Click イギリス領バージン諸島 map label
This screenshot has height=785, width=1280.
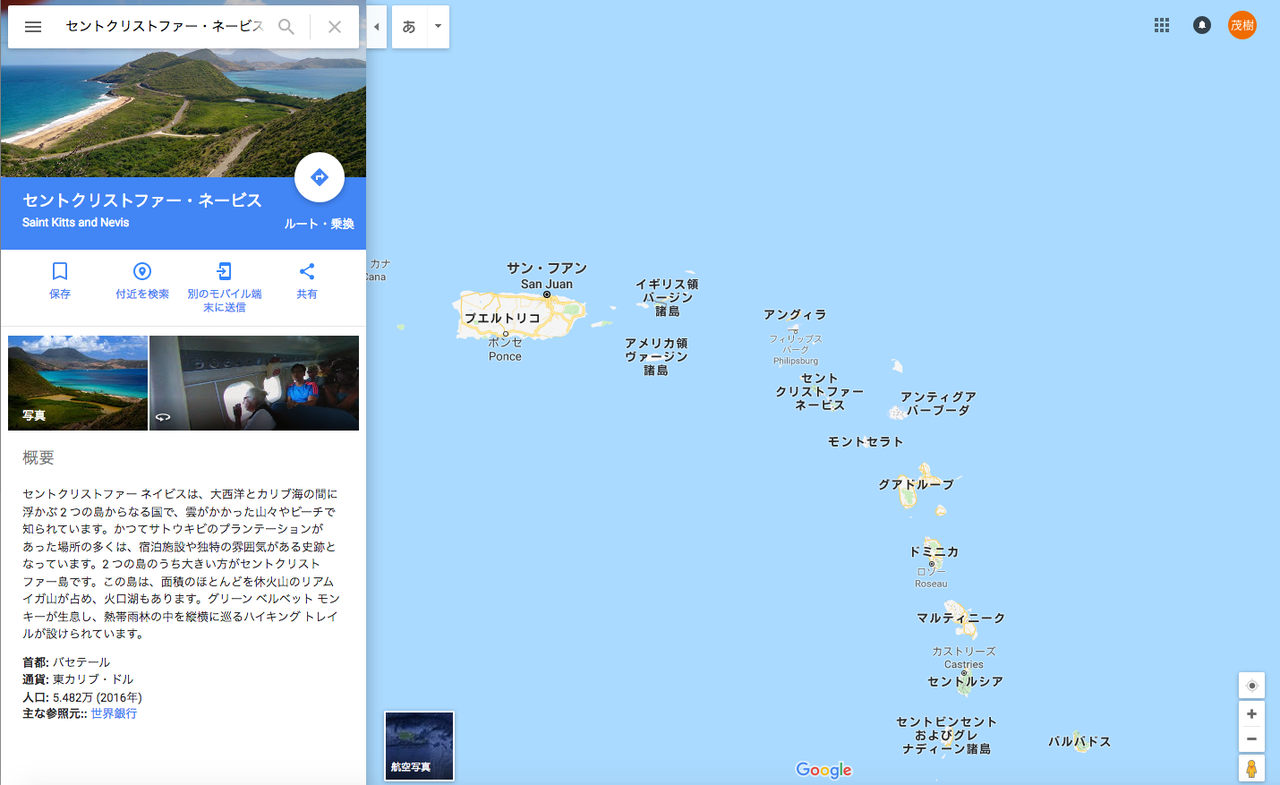coord(667,298)
